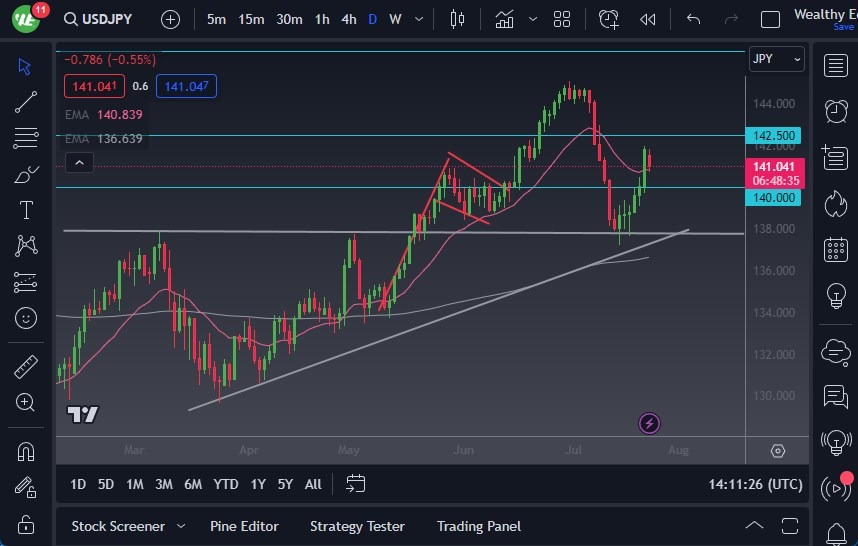Click the 142.500 cyan price label
858x546 pixels.
pyautogui.click(x=774, y=135)
